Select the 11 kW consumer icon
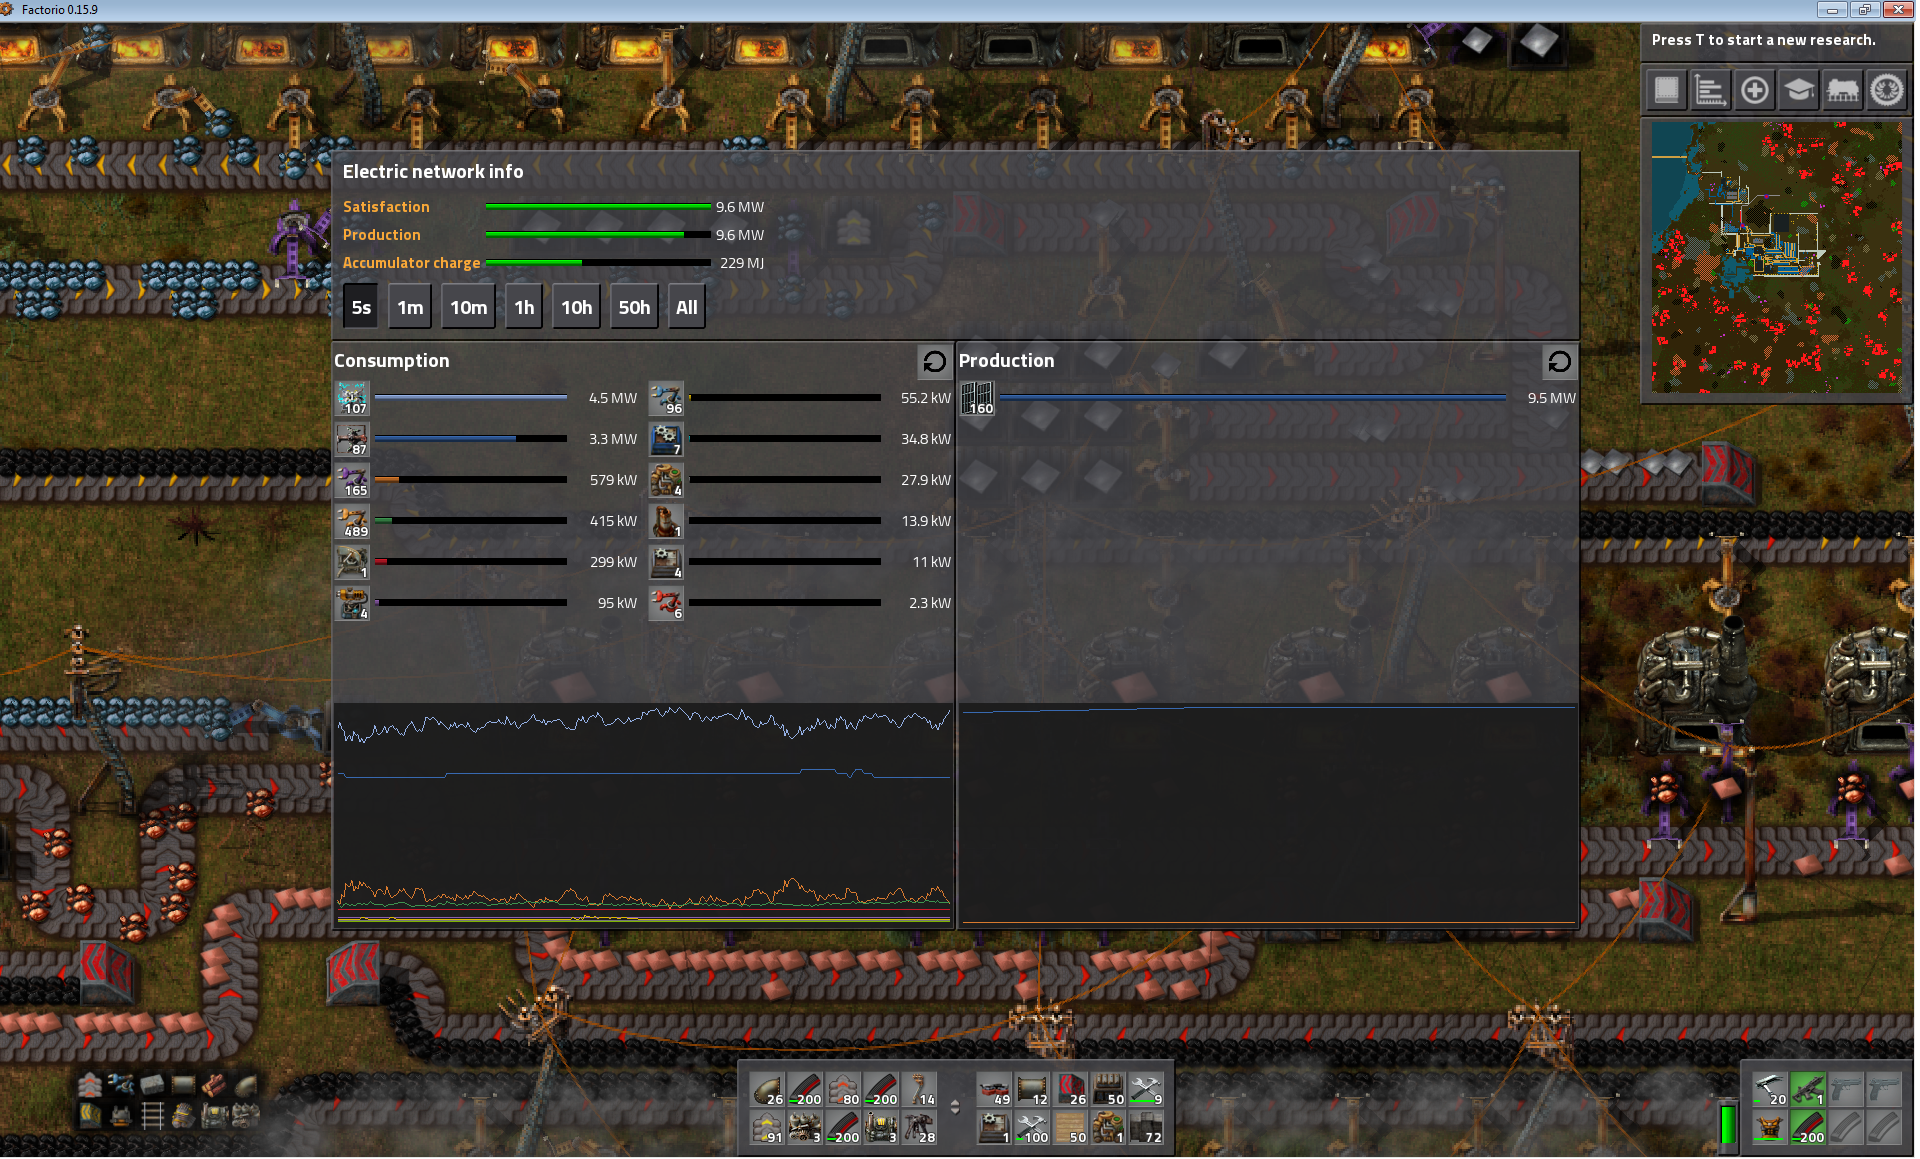This screenshot has width=1920, height=1159. (666, 562)
